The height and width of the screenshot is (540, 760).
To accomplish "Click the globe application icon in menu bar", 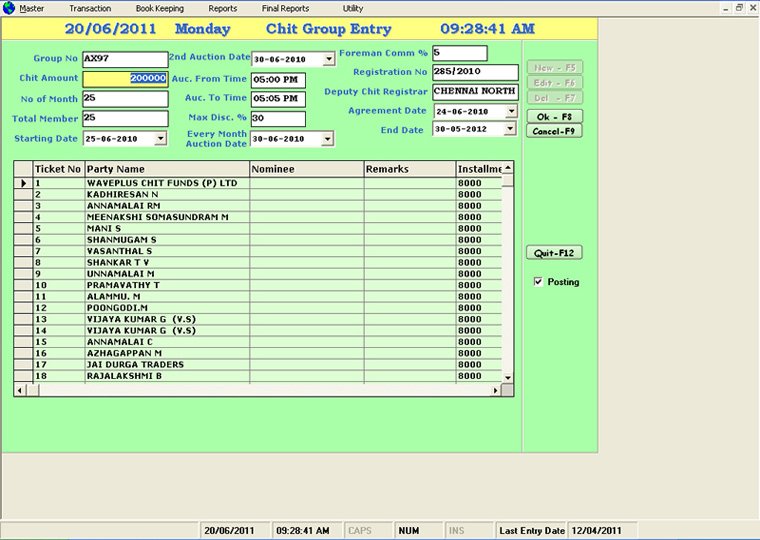I will (9, 8).
